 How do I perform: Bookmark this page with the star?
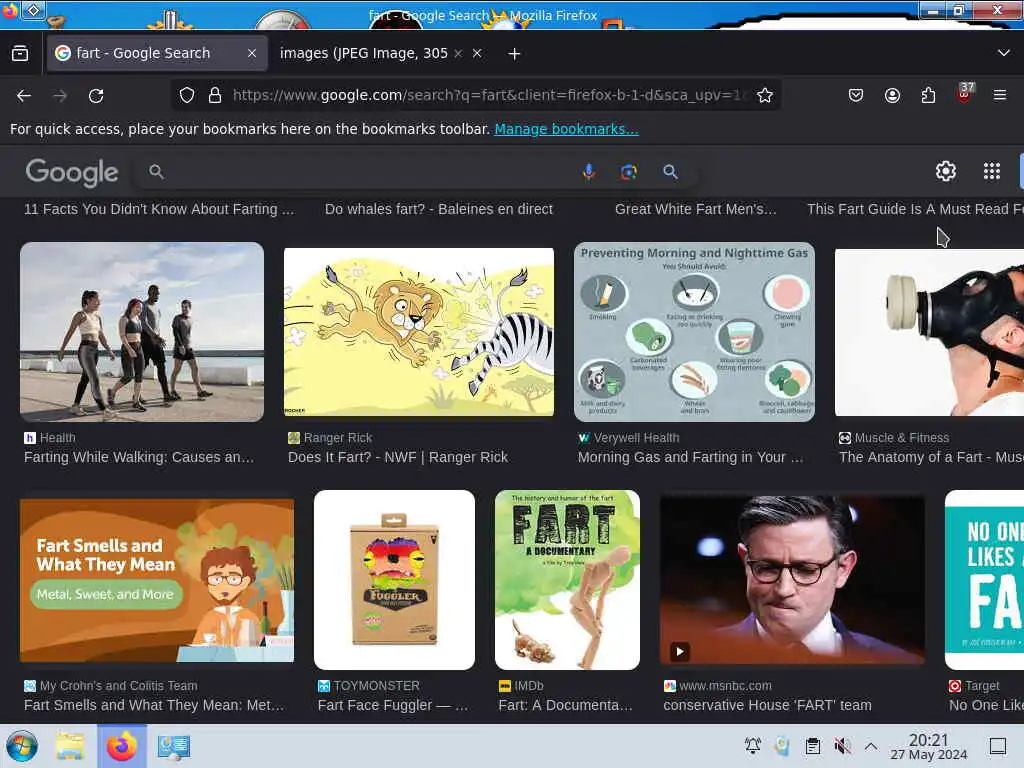click(765, 95)
